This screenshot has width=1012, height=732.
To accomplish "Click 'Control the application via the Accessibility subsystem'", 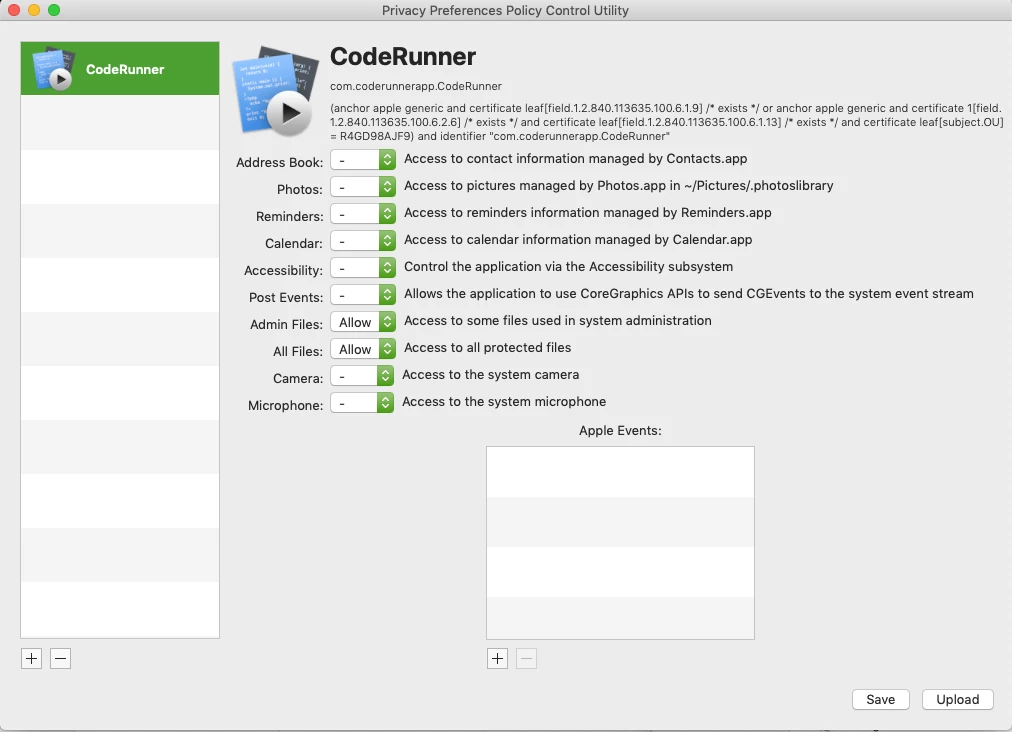I will [x=569, y=267].
